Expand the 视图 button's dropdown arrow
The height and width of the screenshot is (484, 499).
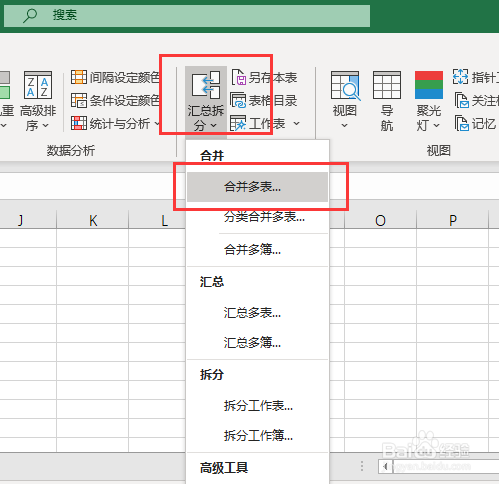click(x=345, y=126)
